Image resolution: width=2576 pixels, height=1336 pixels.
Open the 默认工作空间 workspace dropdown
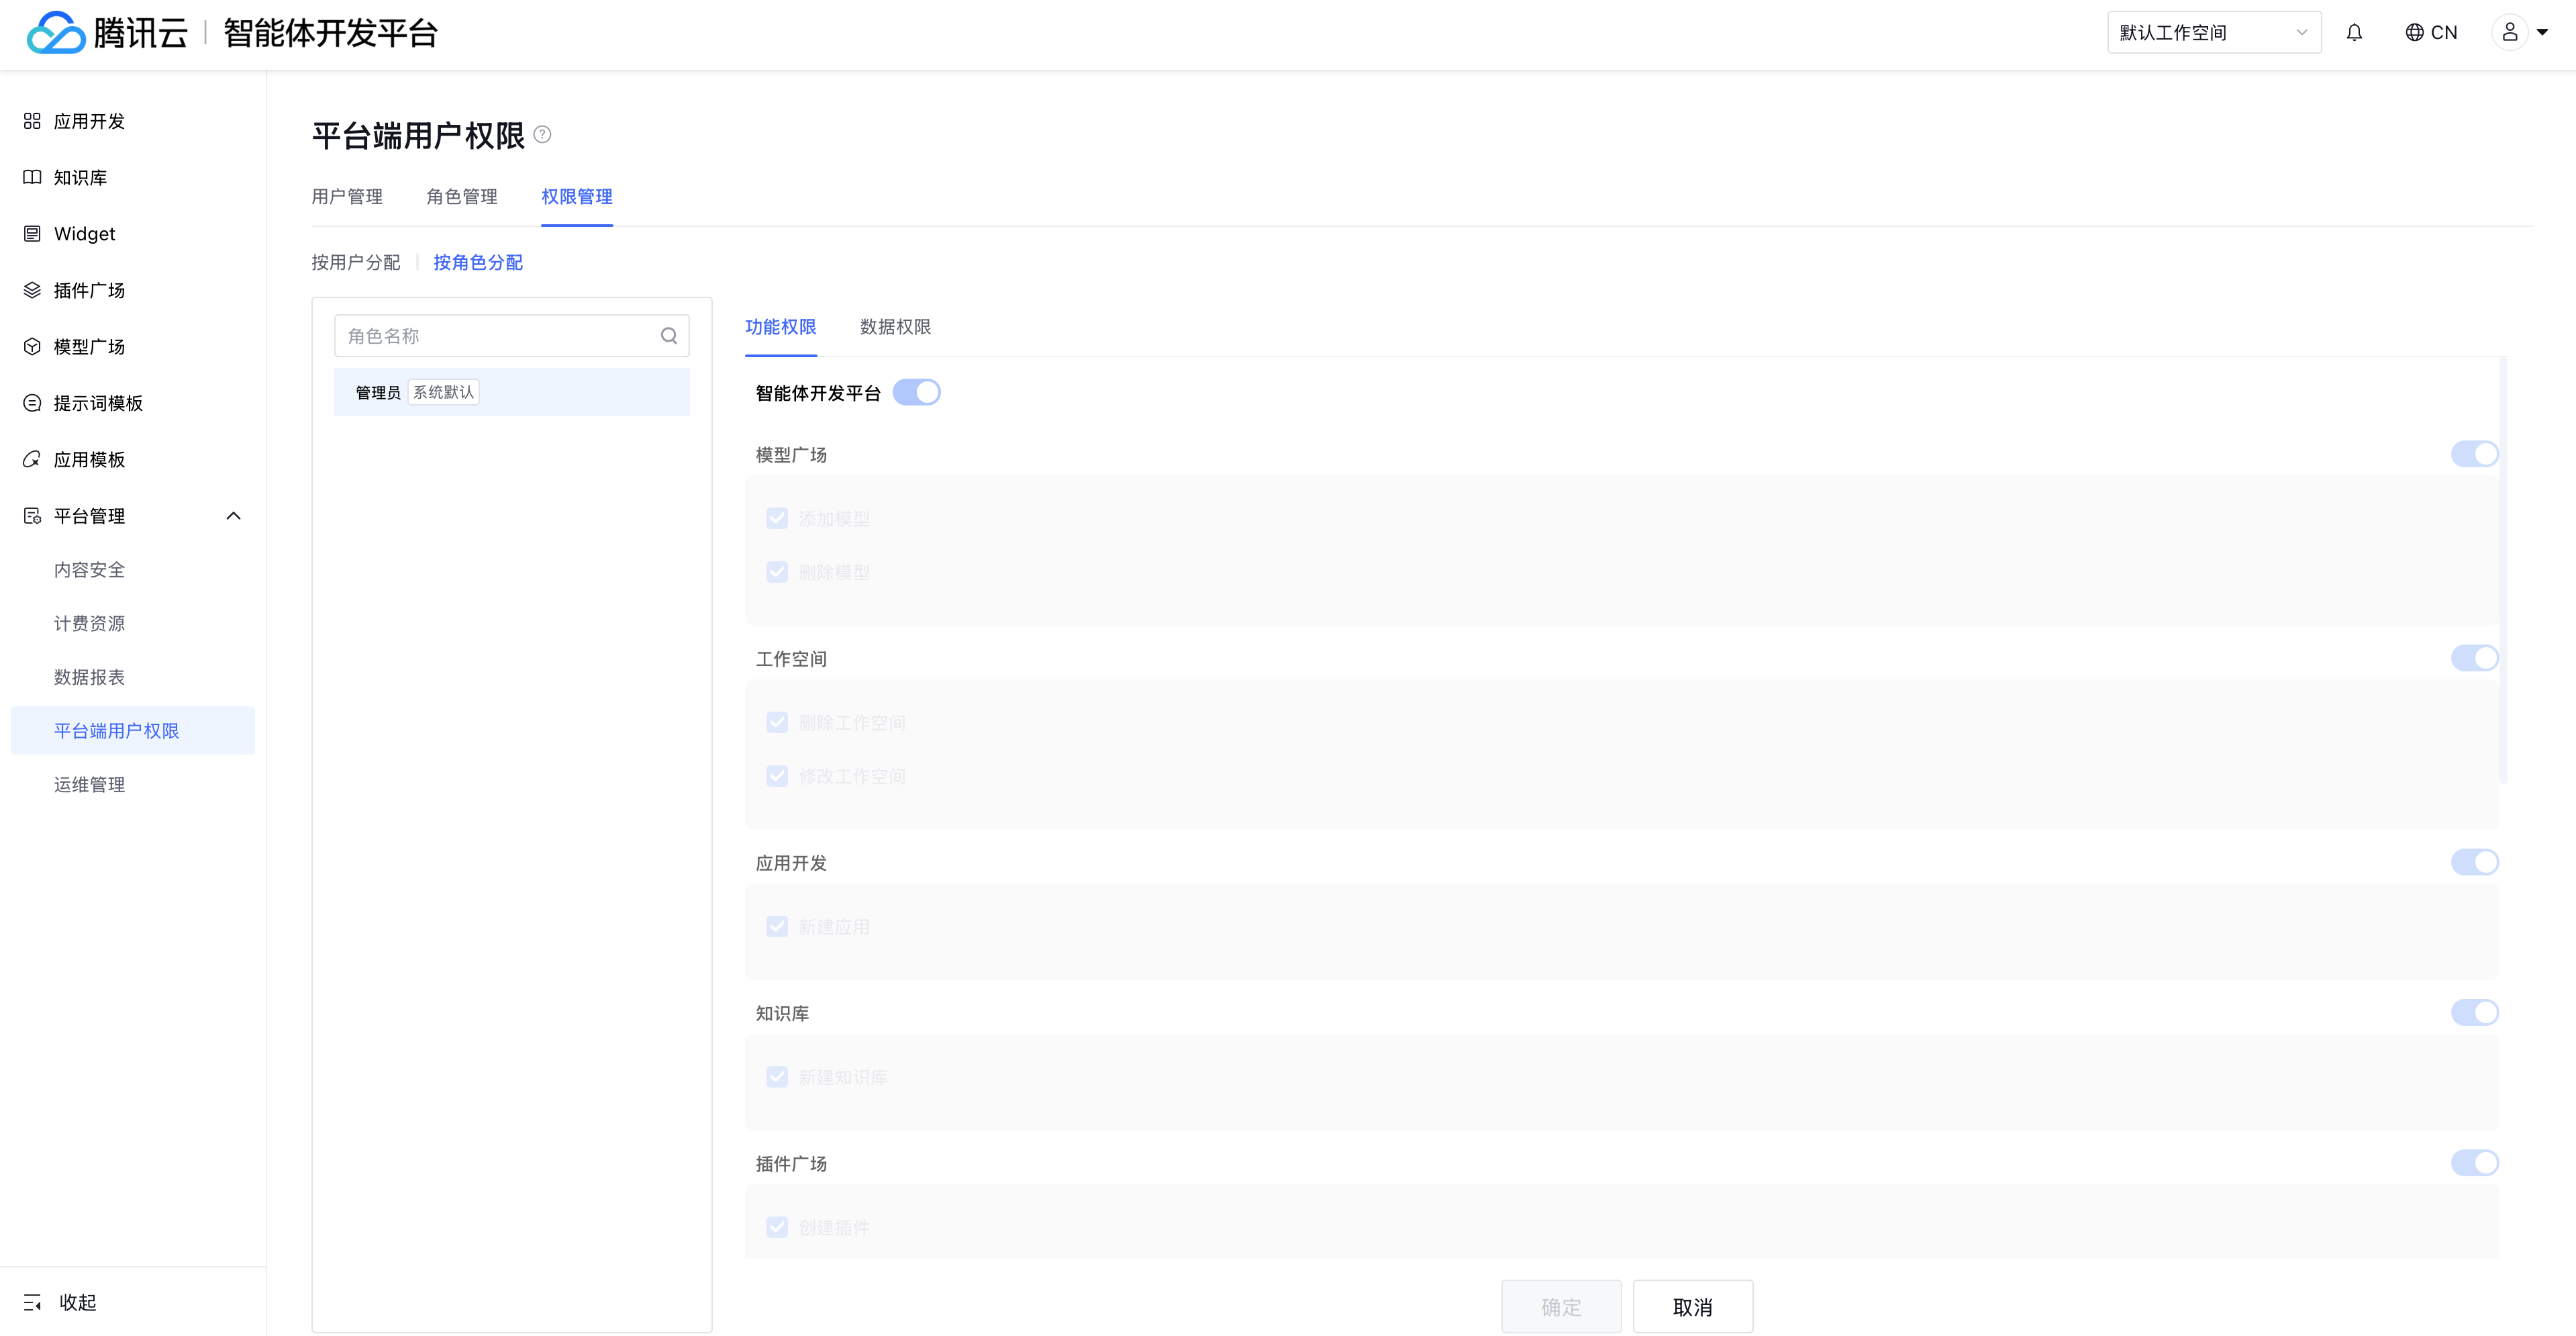point(2213,33)
